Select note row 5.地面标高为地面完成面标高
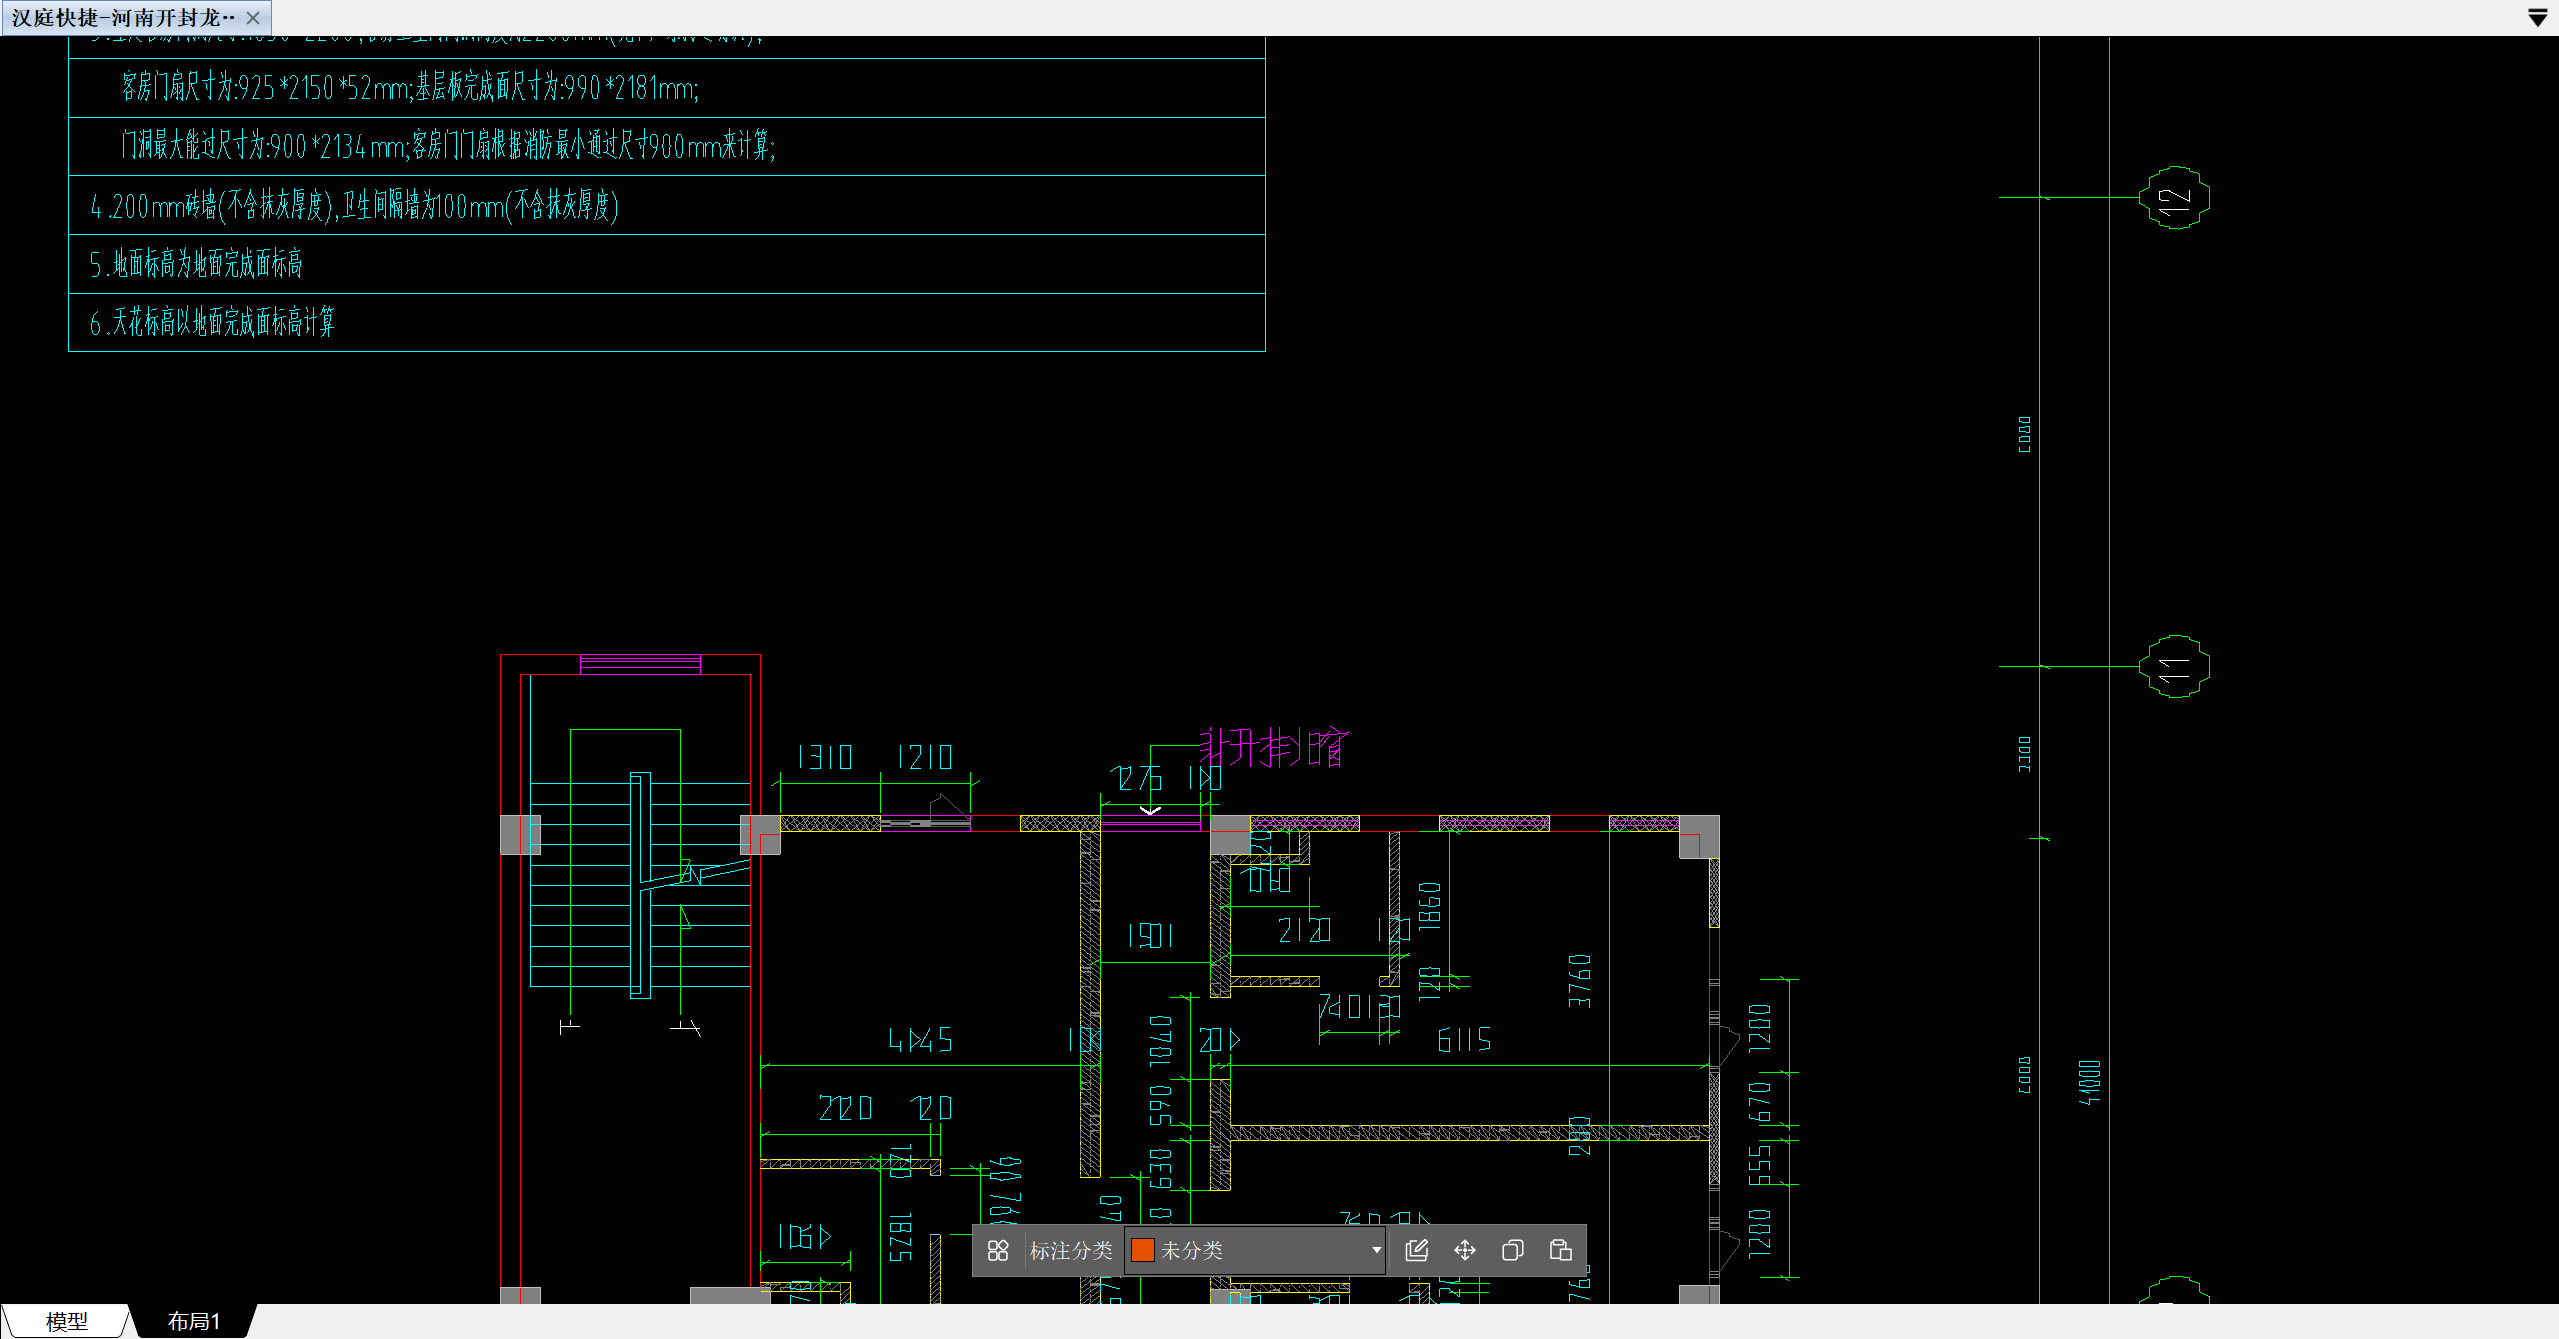Screen dimensions: 2559x1339 coord(196,264)
